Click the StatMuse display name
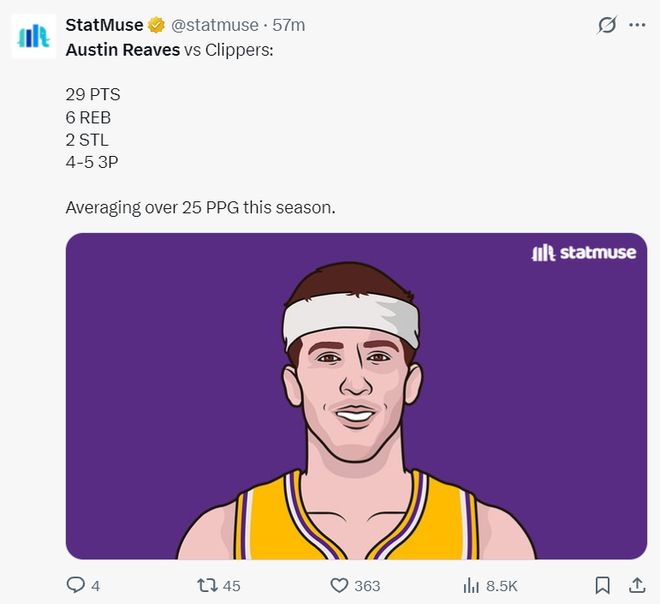Image resolution: width=660 pixels, height=604 pixels. 104,25
